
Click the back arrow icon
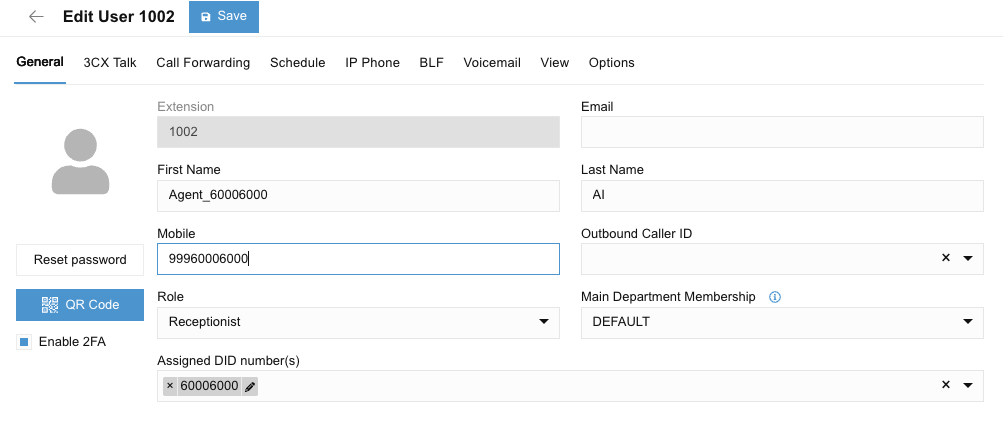[36, 17]
